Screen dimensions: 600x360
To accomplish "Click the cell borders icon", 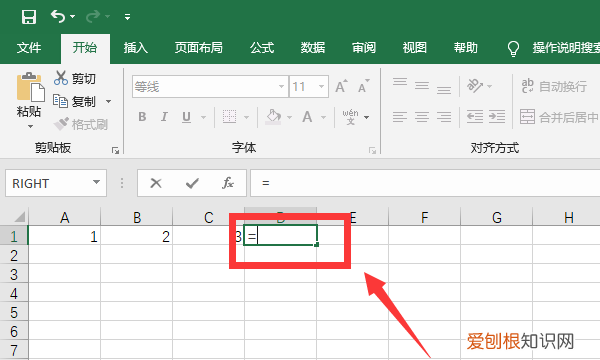I will pos(230,117).
